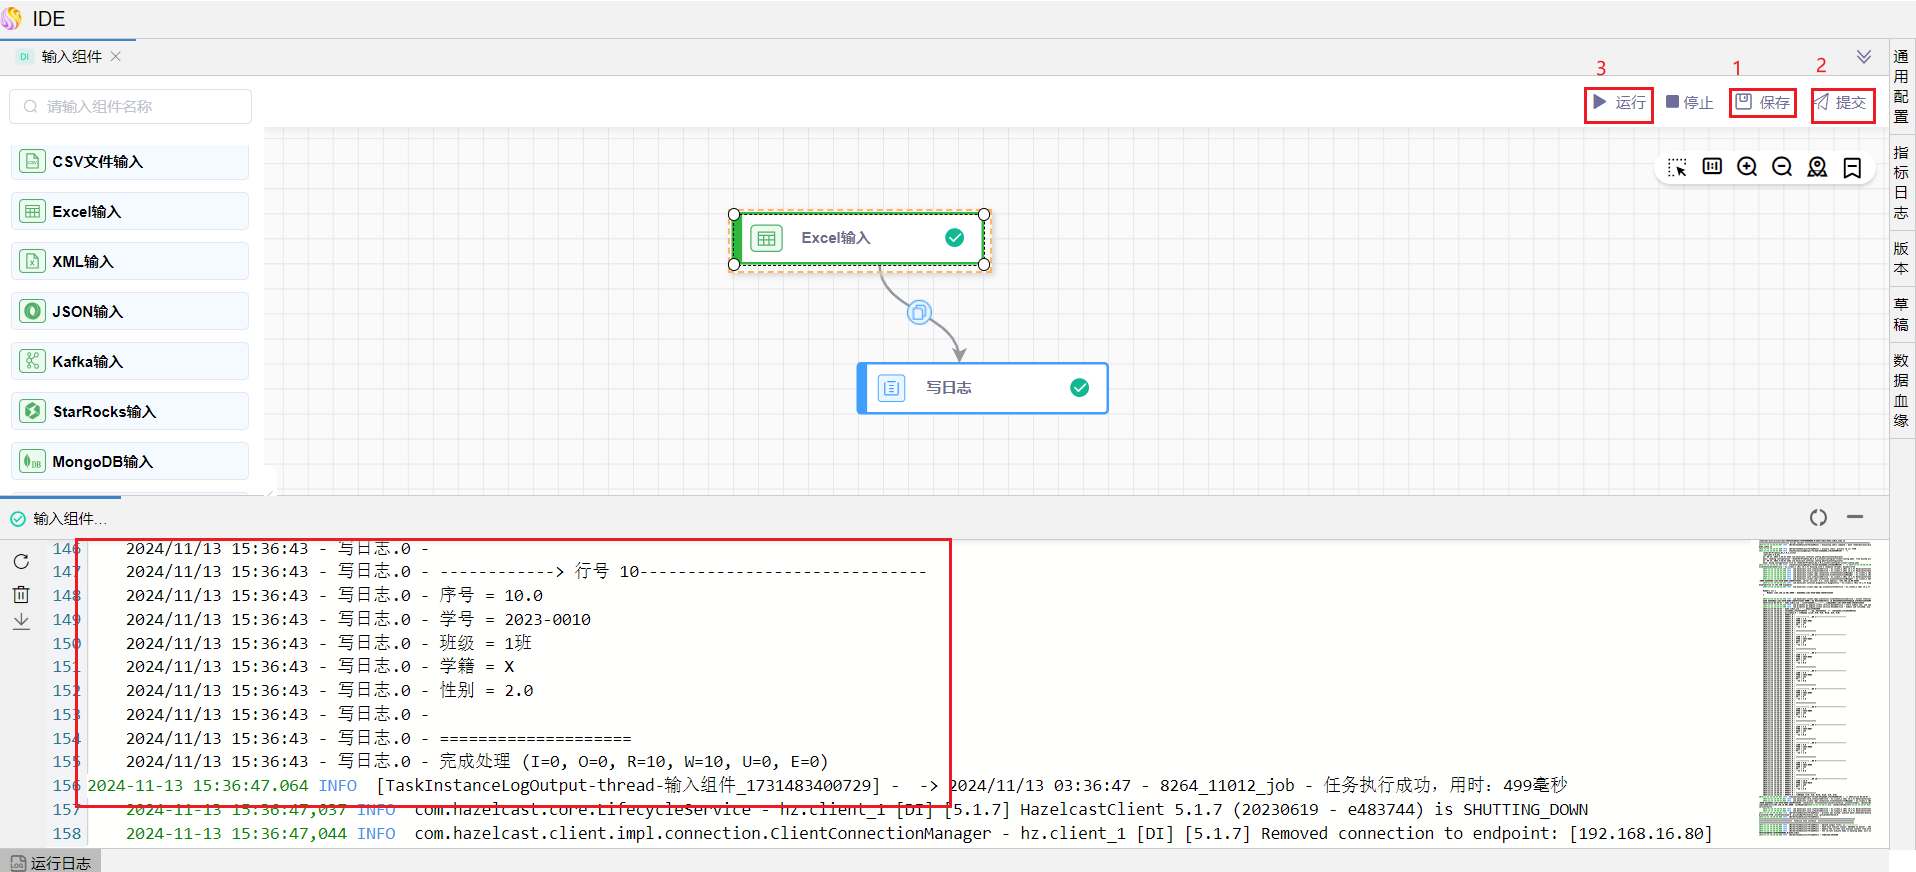This screenshot has width=1916, height=872.
Task: Open the 草稿 side panel
Action: pyautogui.click(x=1901, y=314)
